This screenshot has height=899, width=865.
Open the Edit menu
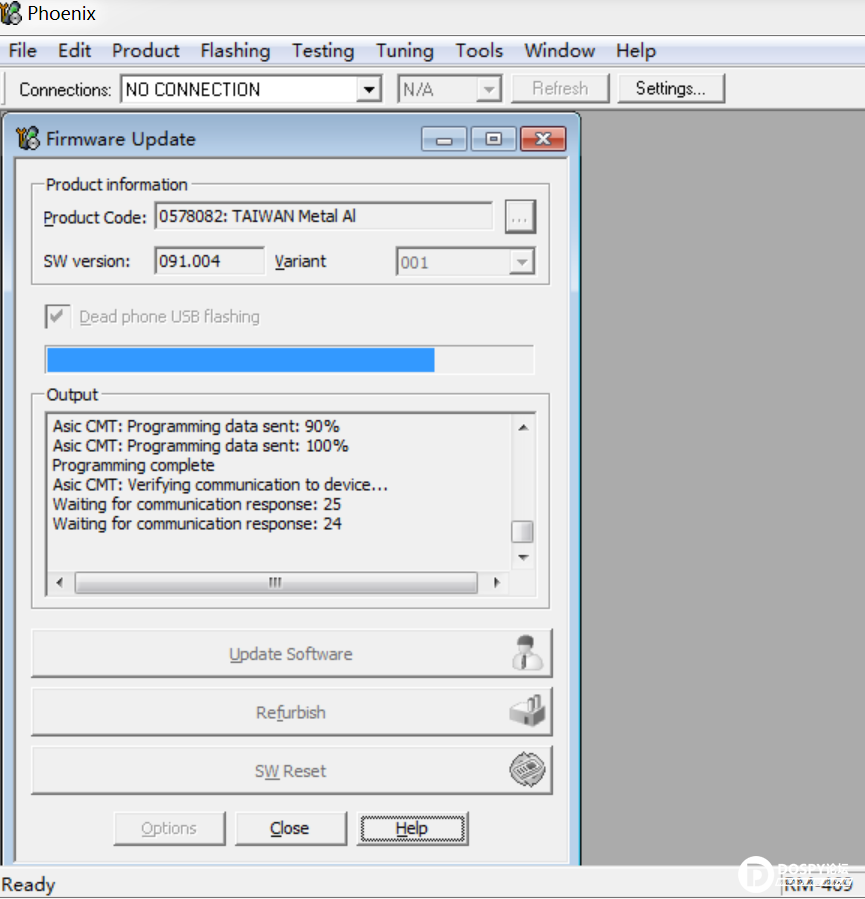point(75,50)
